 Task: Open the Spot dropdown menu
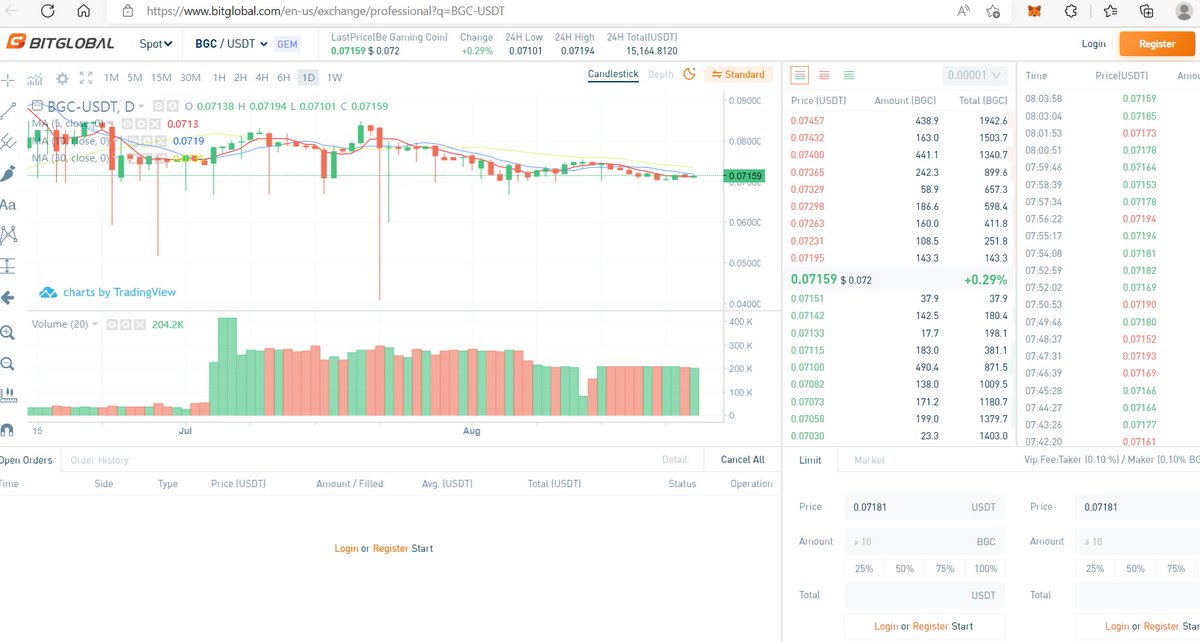tap(156, 43)
